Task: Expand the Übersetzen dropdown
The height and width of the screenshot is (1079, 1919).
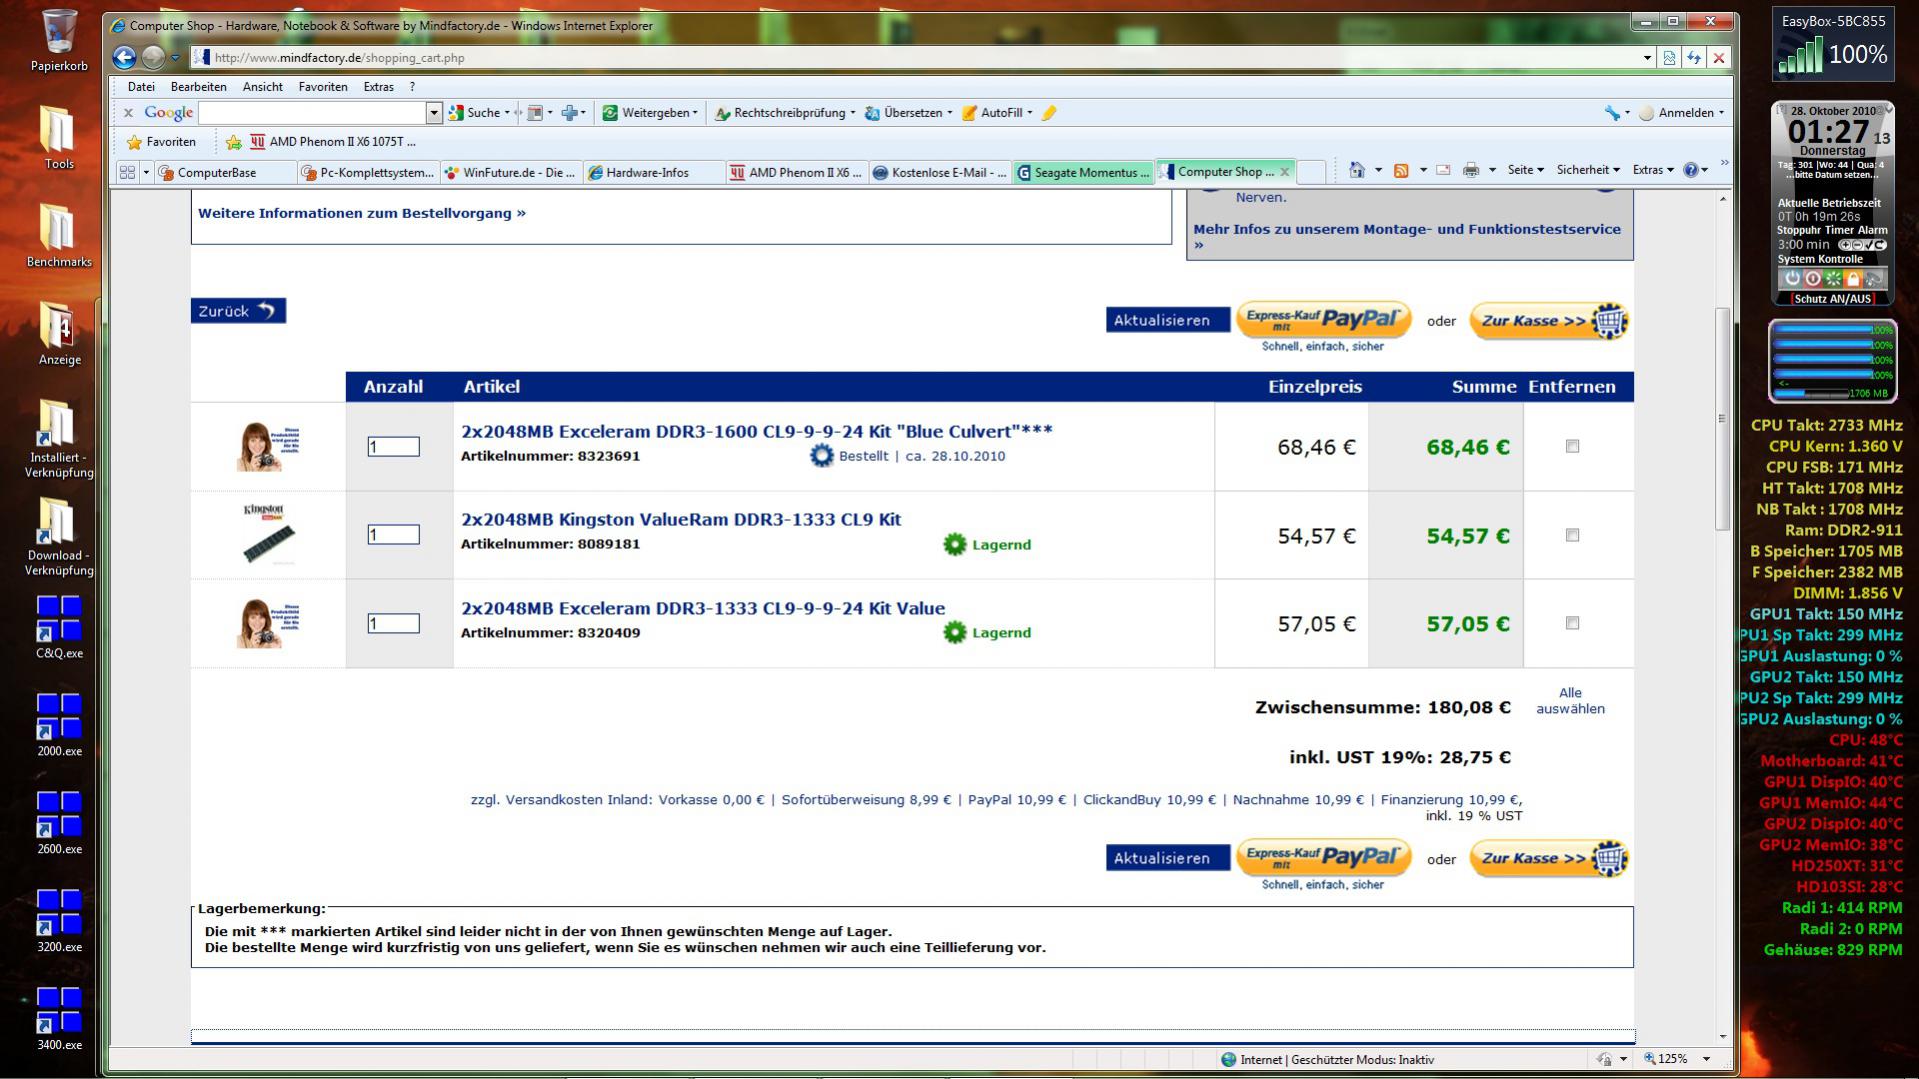Action: point(950,113)
